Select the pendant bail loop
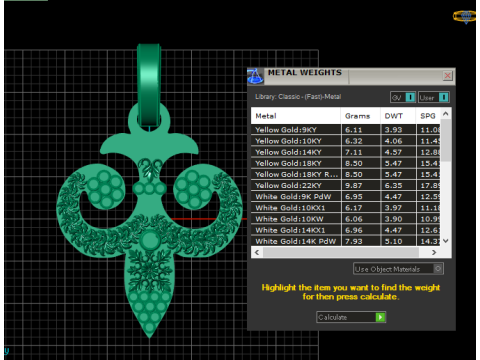The width and height of the screenshot is (480, 360). click(149, 85)
